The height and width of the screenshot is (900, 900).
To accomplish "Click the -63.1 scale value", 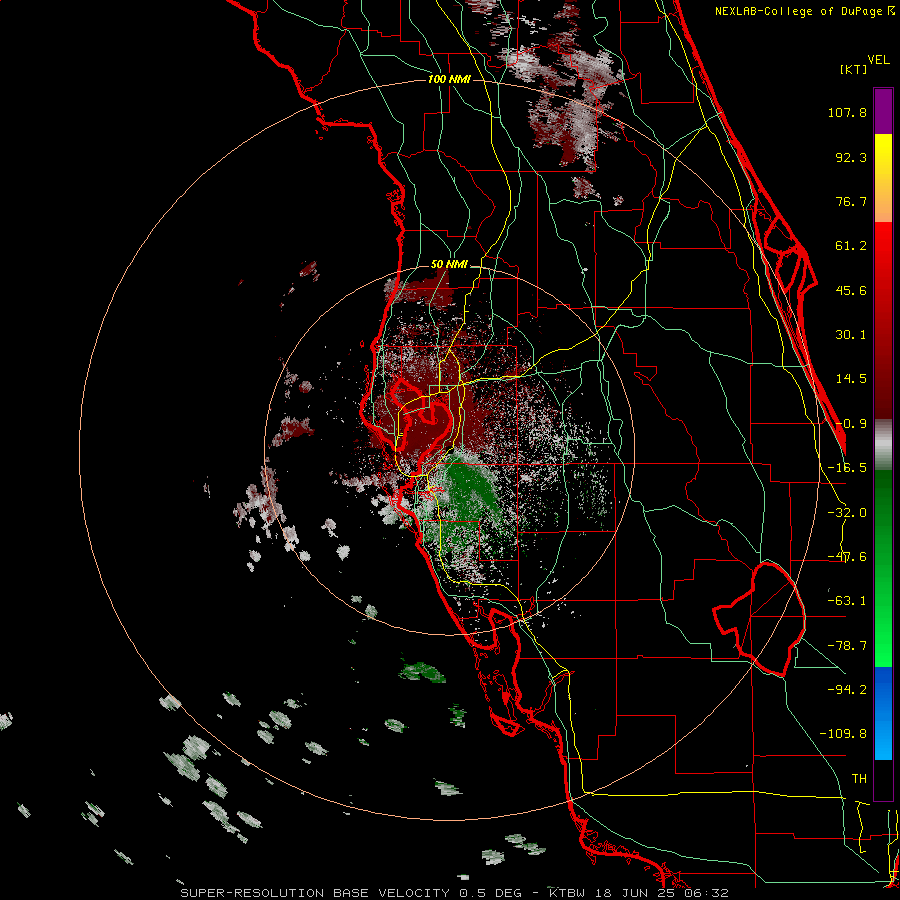I will coord(847,601).
